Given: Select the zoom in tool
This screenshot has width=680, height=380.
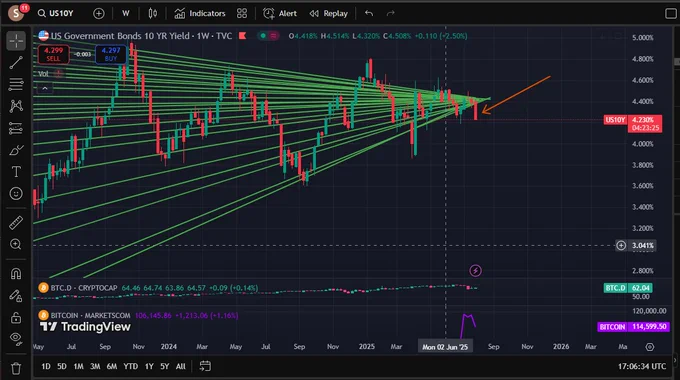Looking at the screenshot, I should tap(16, 245).
